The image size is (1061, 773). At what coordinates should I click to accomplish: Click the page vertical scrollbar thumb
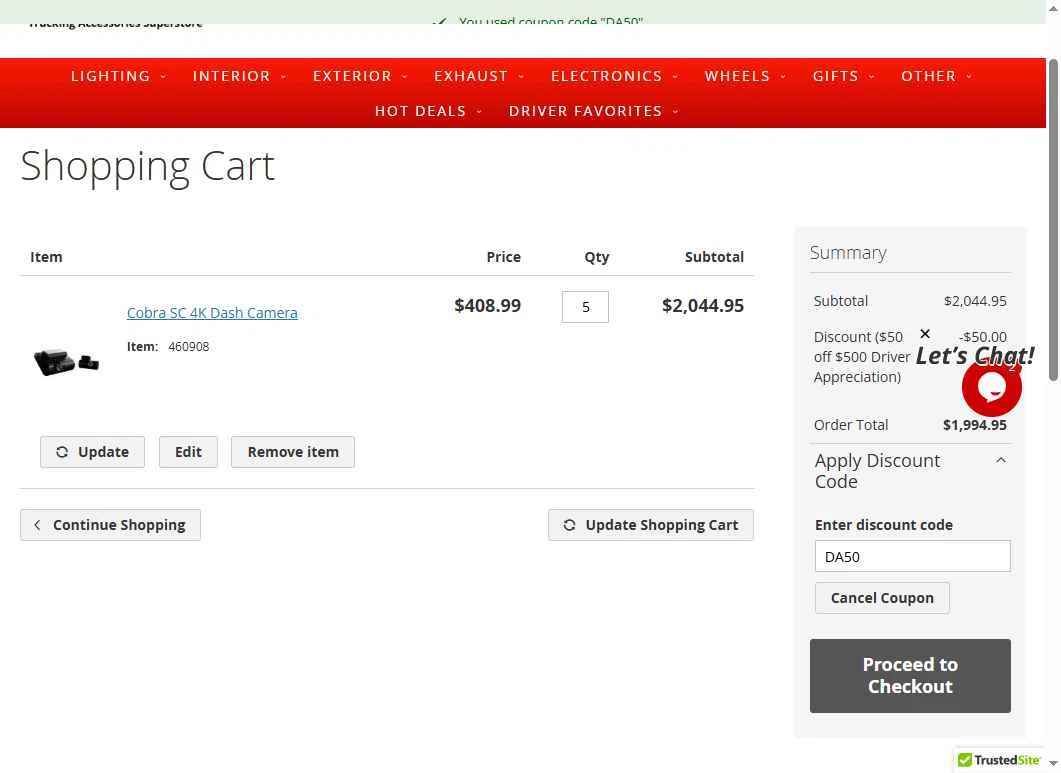1053,220
